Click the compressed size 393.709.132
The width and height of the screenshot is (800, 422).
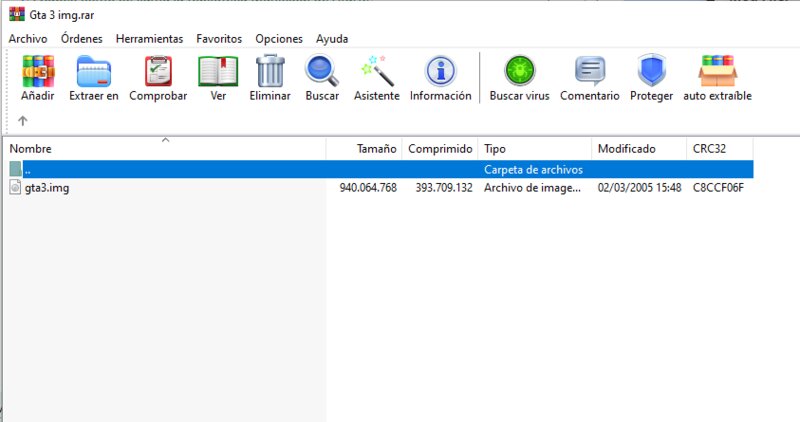444,188
